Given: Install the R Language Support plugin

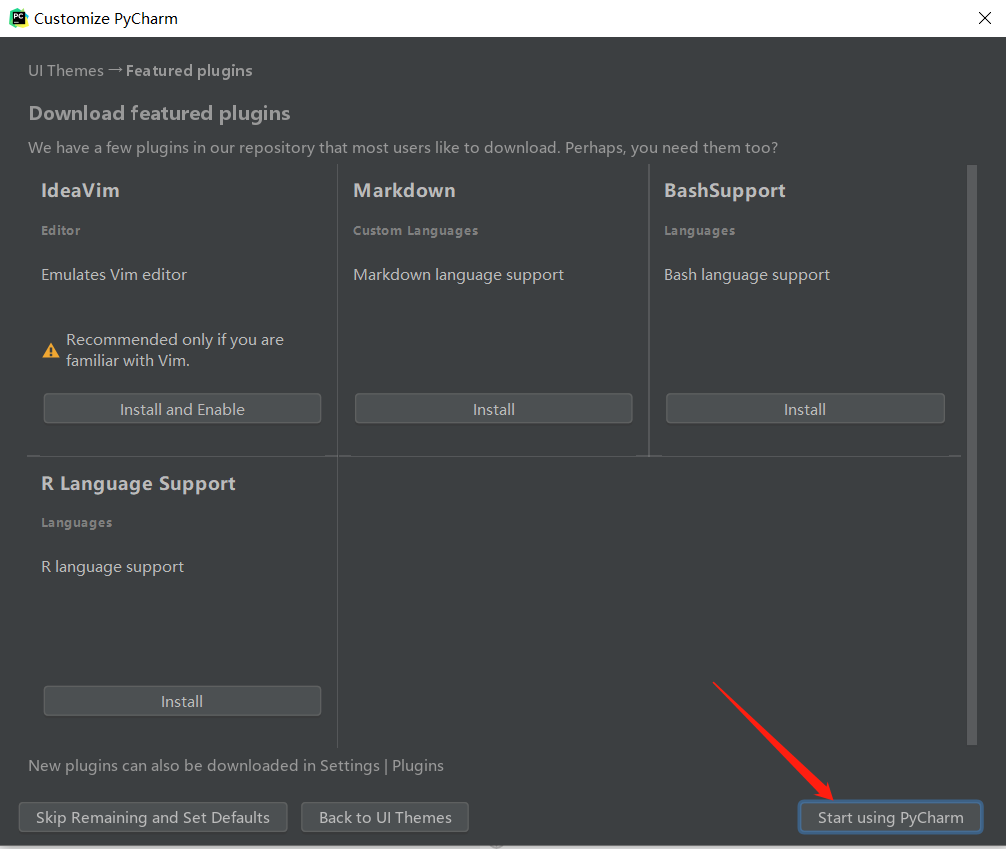Looking at the screenshot, I should pyautogui.click(x=182, y=701).
